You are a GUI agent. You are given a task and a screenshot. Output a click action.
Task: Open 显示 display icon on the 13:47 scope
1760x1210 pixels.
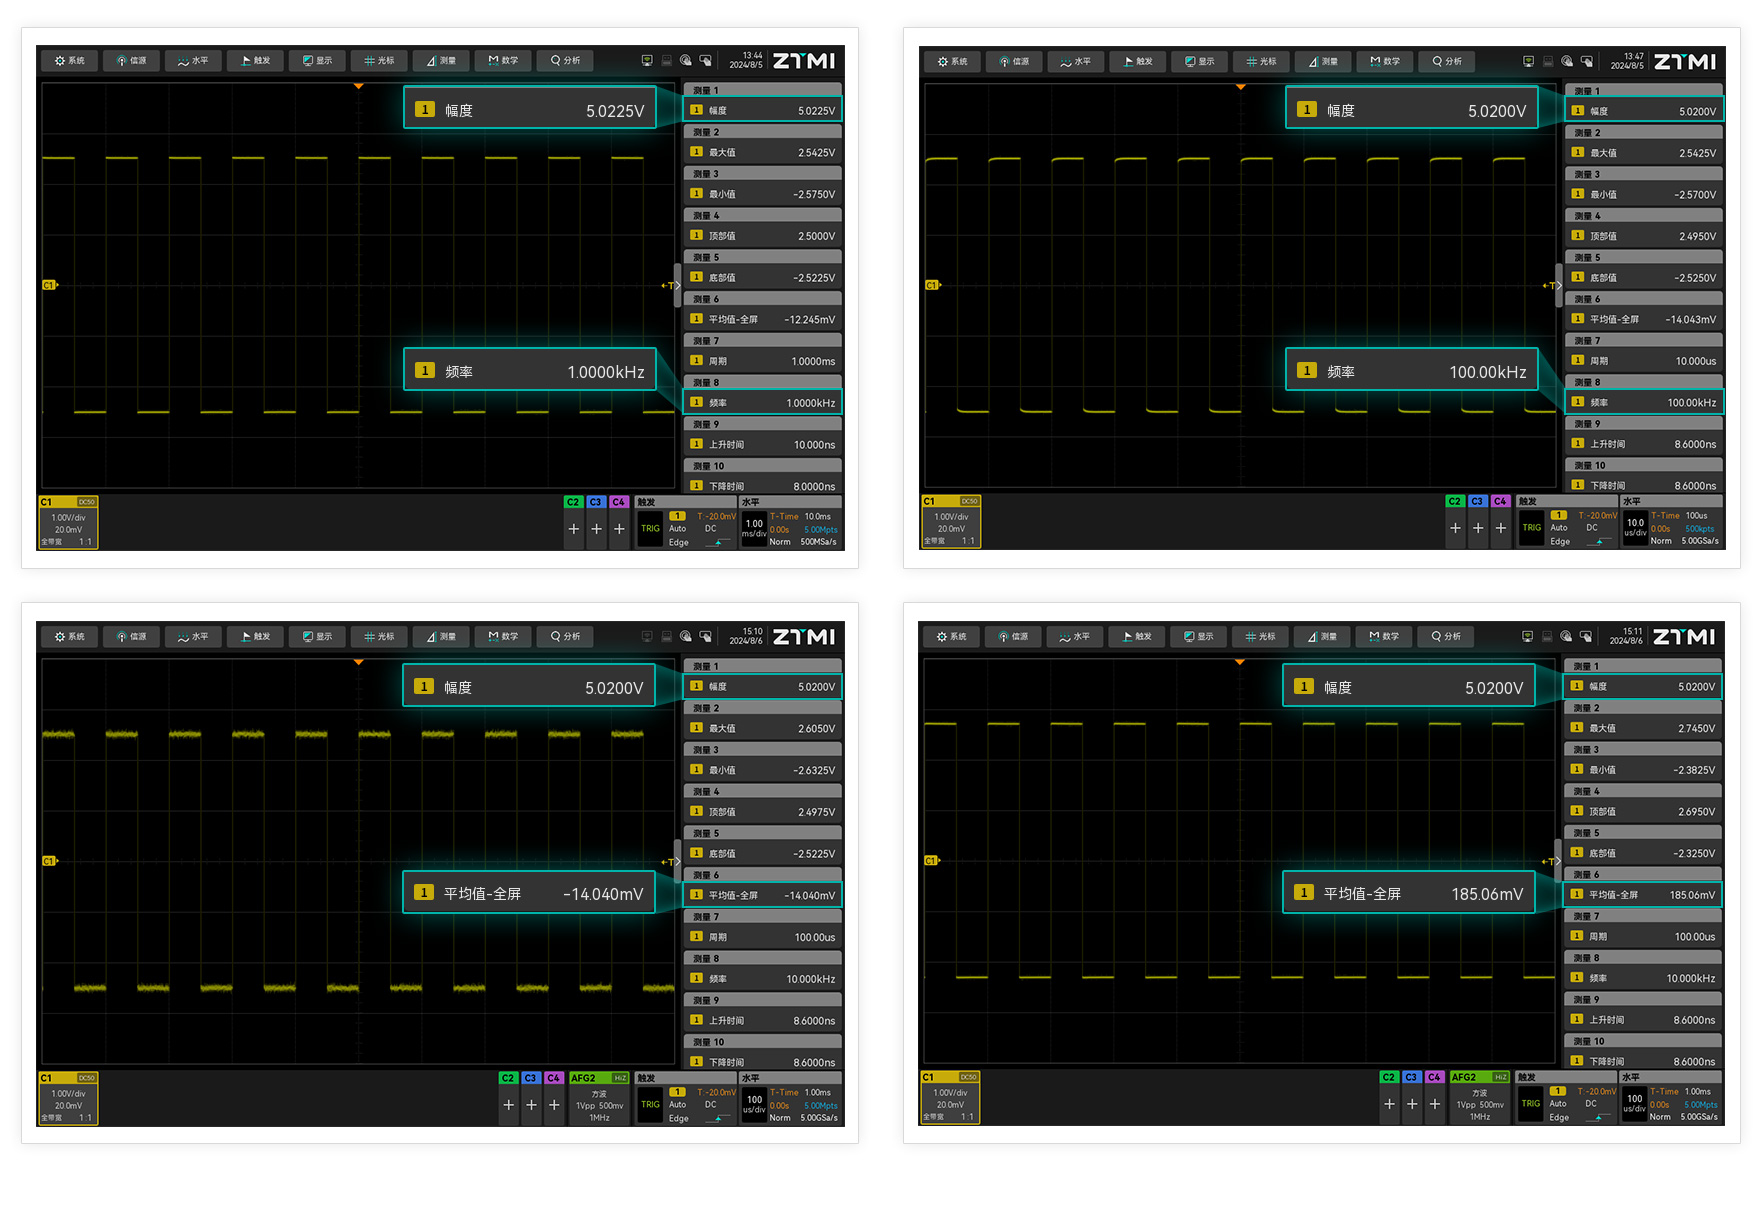point(1199,62)
